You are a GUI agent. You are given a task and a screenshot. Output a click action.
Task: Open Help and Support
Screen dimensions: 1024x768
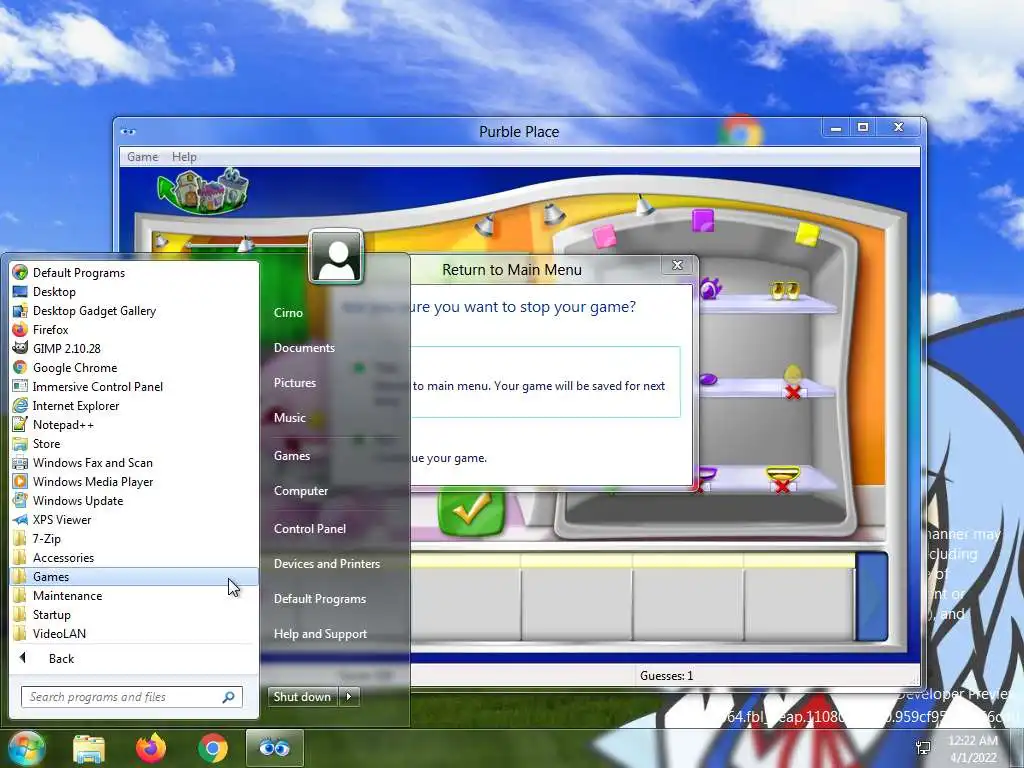(x=320, y=633)
